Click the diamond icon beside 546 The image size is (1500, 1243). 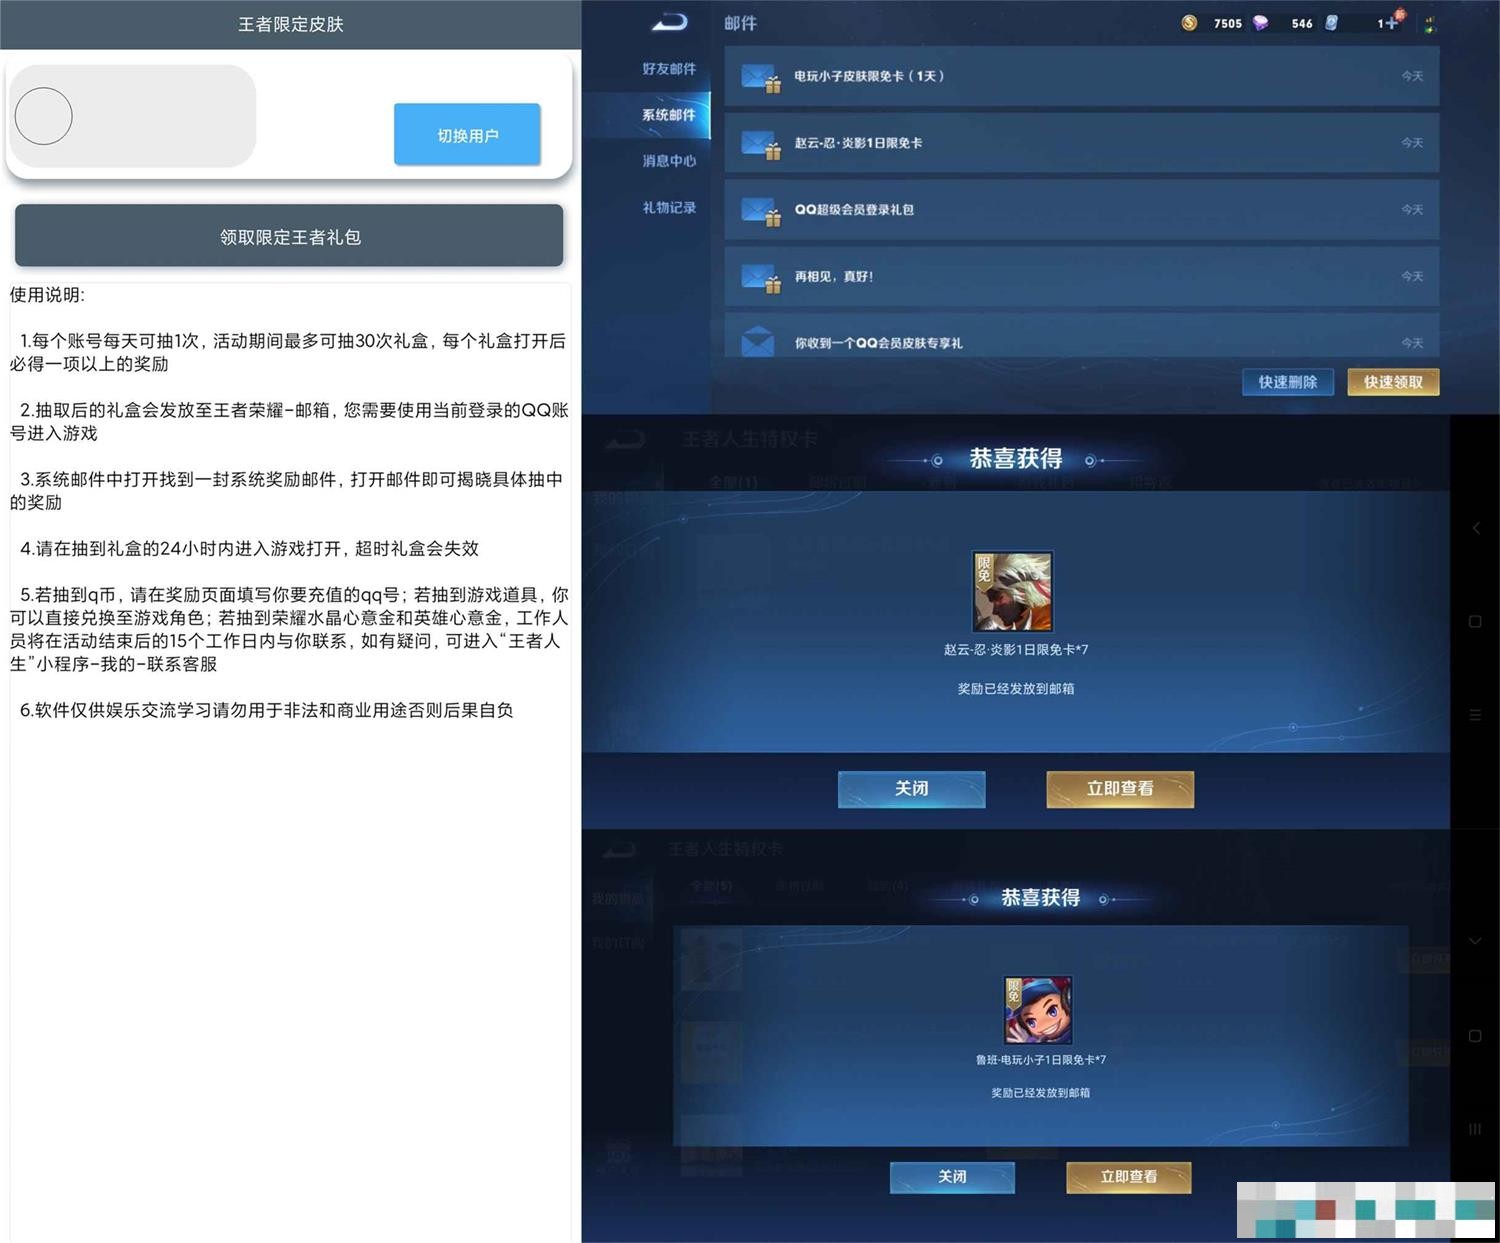pyautogui.click(x=1261, y=23)
